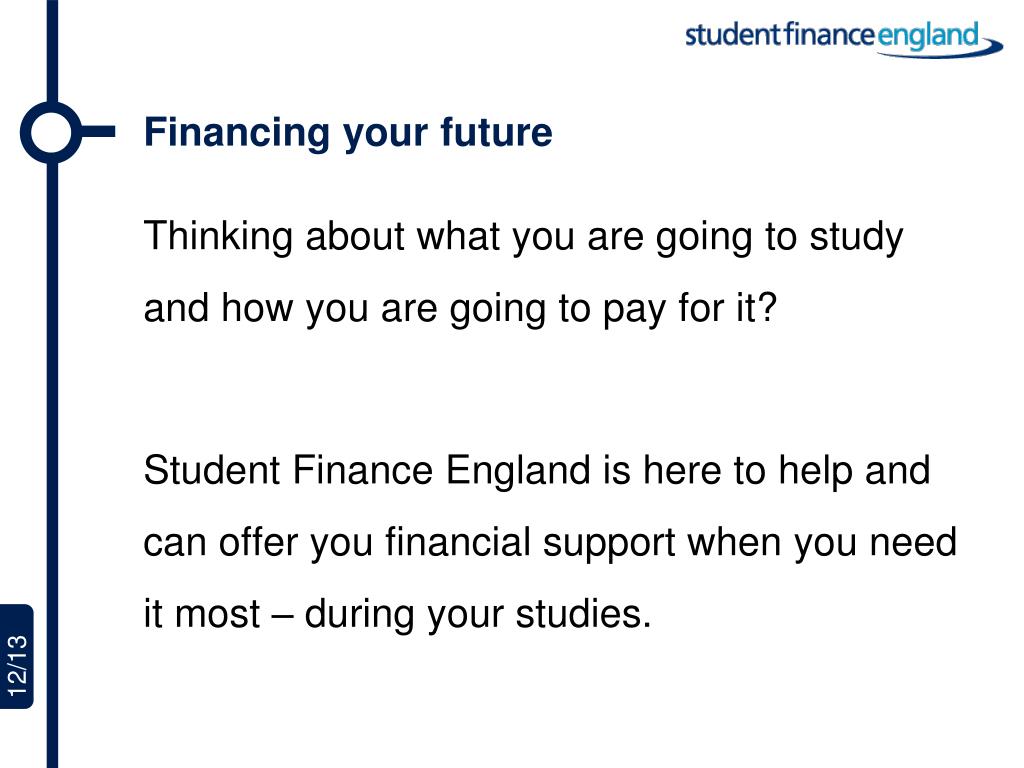Click the line 'can offer you financial support when you need'
This screenshot has width=1024, height=768.
[x=550, y=543]
